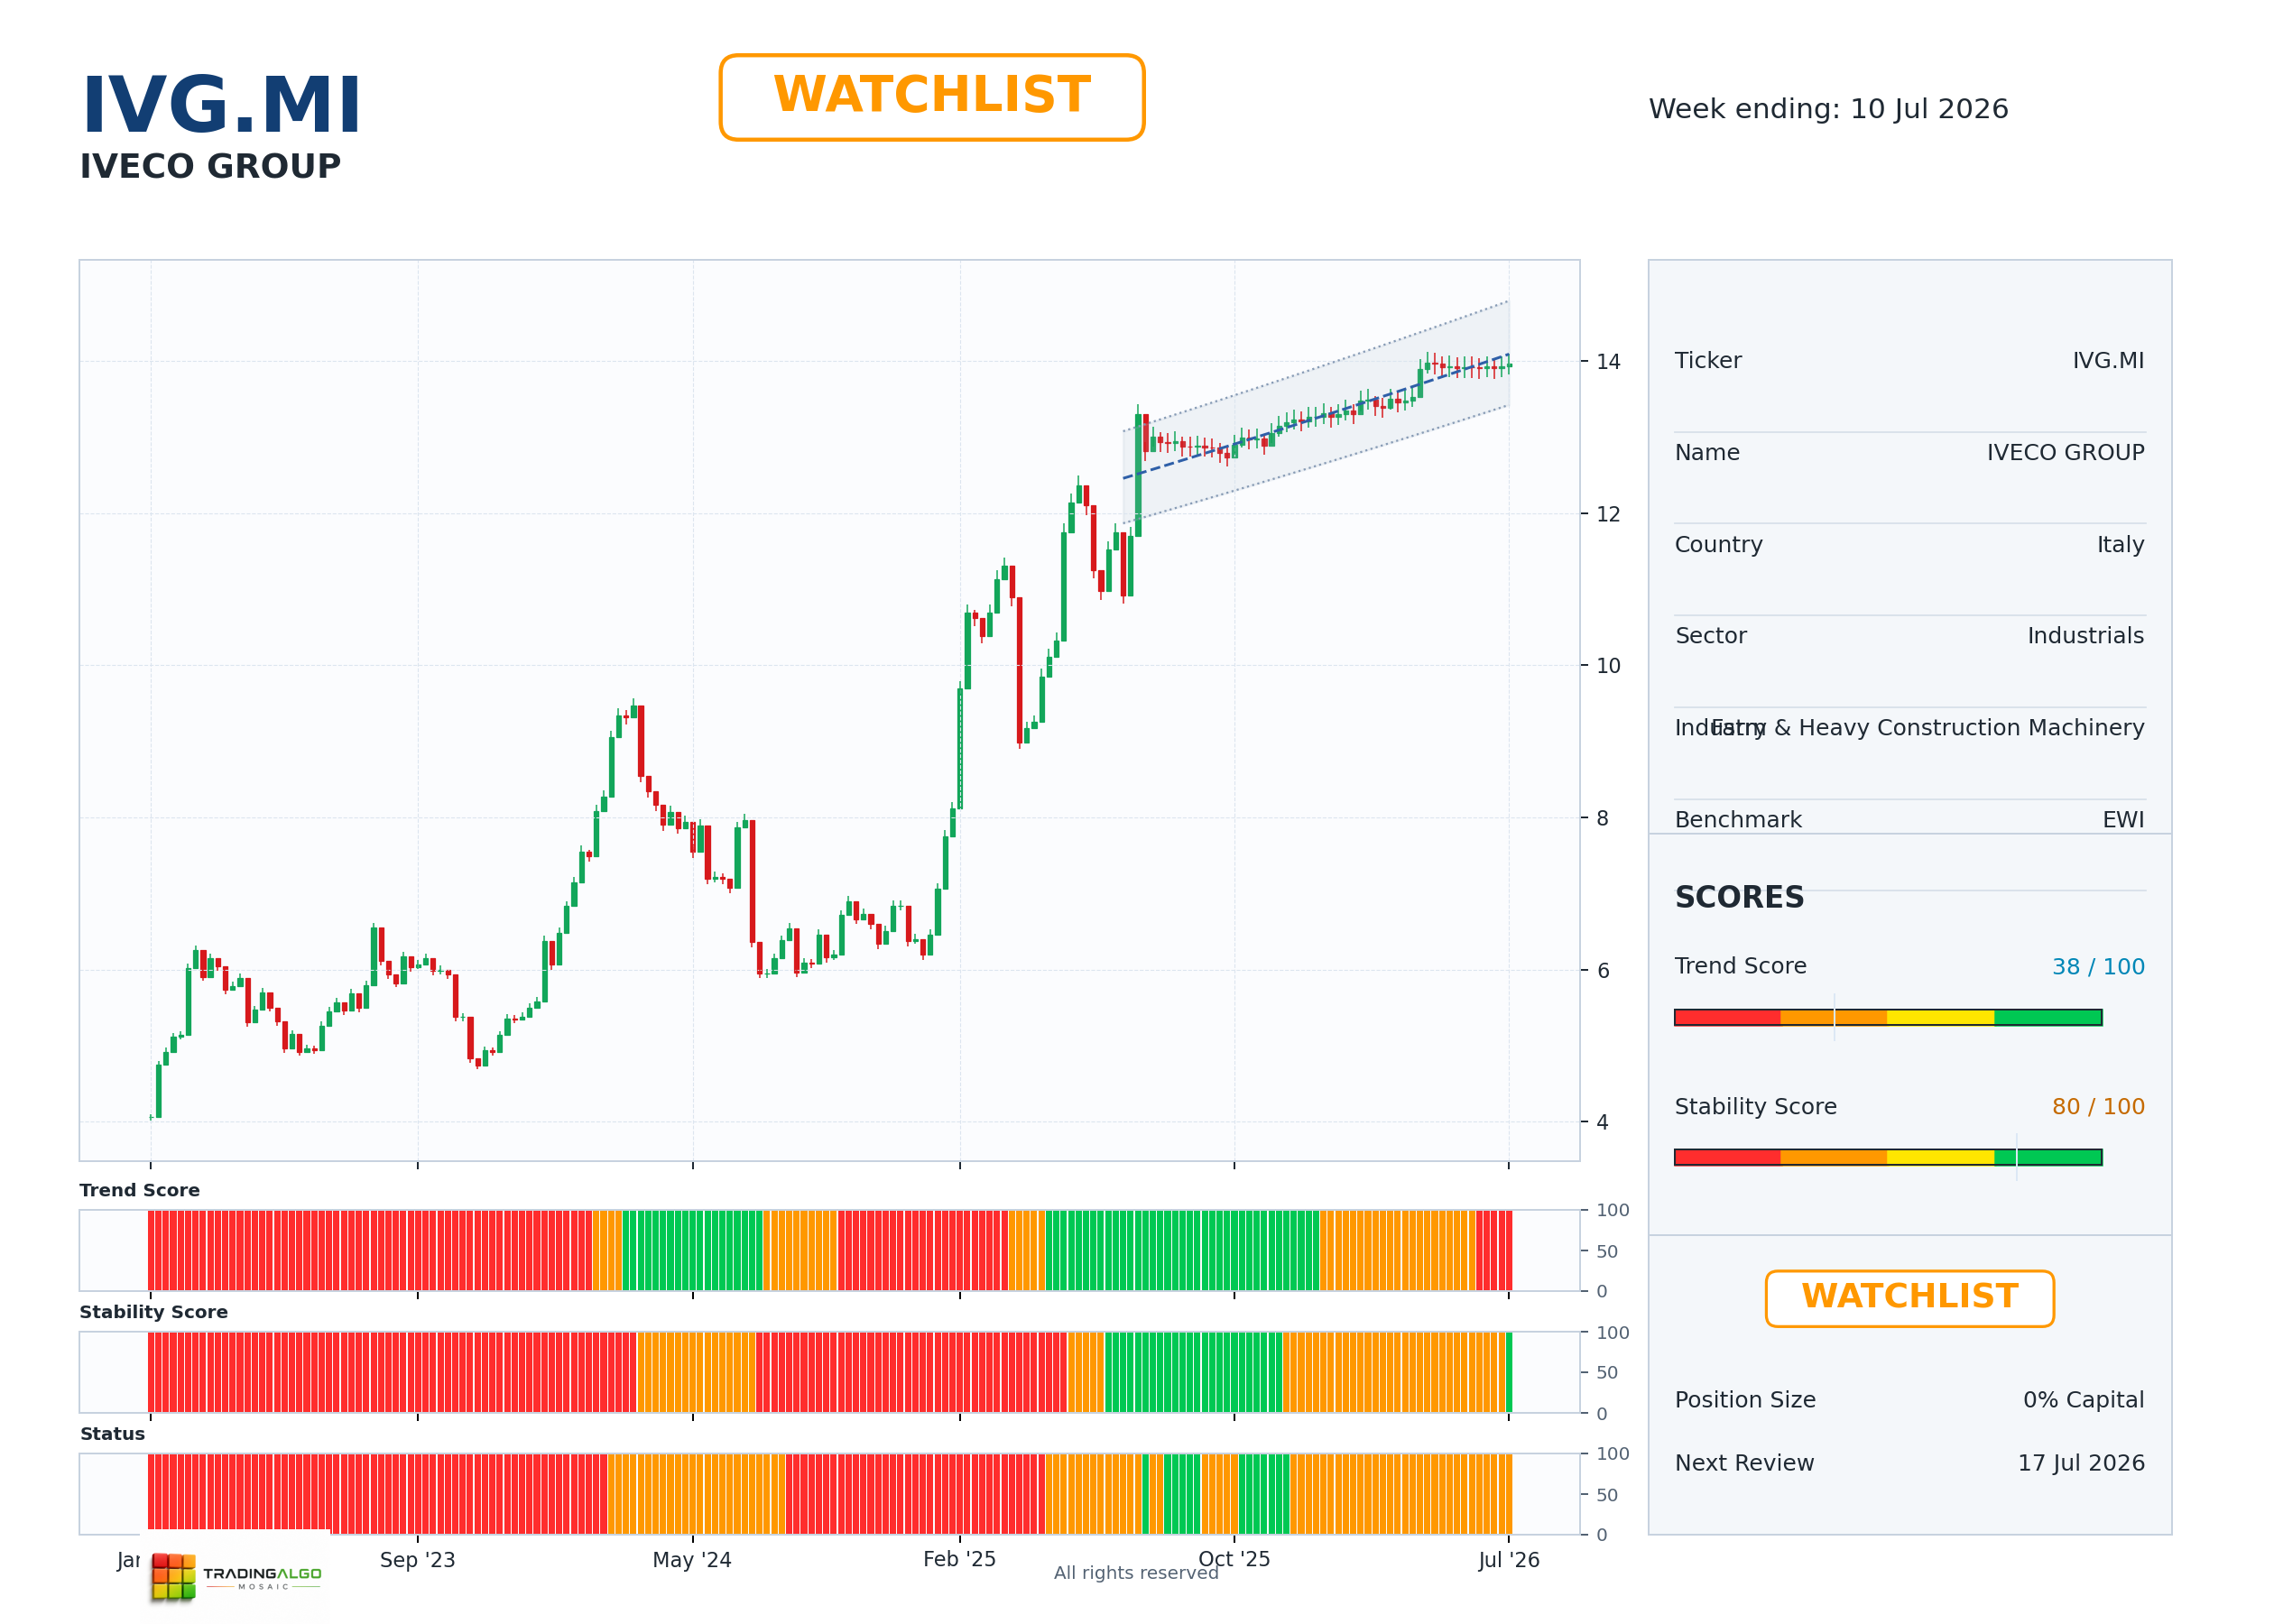2274x1624 pixels.
Task: Click the Ticker field label
Action: 1708,361
